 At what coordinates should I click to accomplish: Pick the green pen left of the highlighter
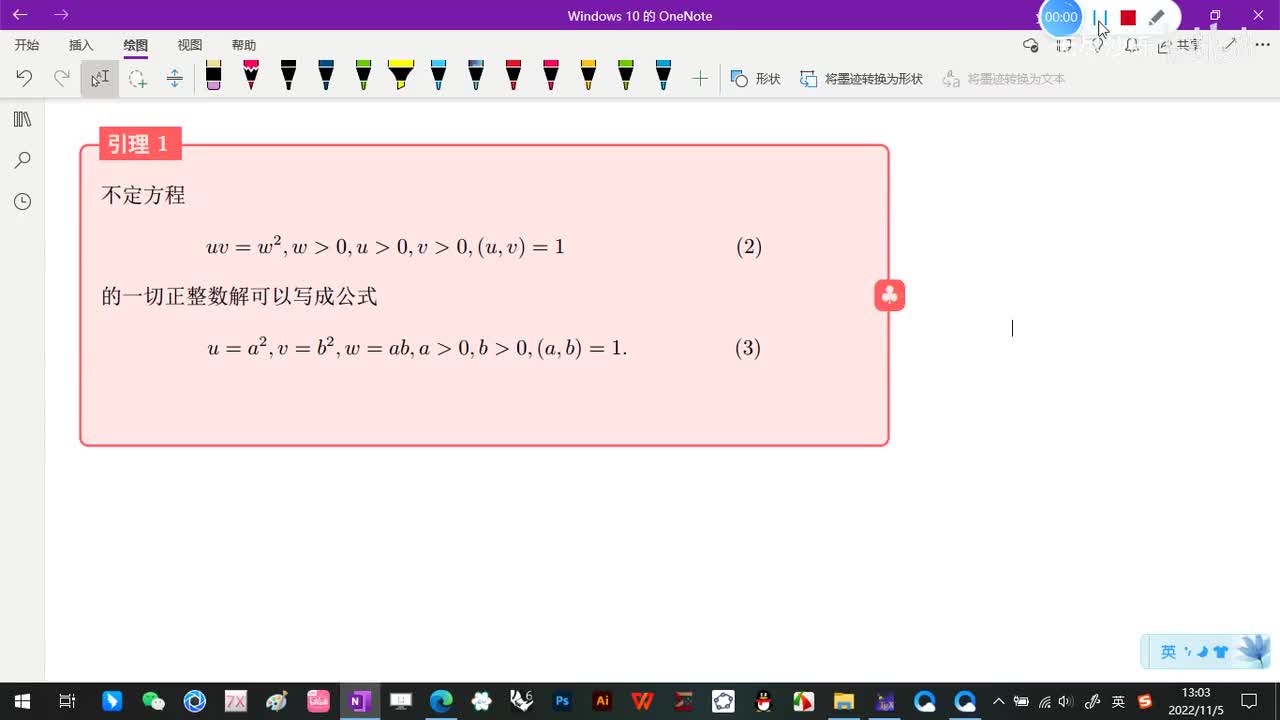coord(363,75)
